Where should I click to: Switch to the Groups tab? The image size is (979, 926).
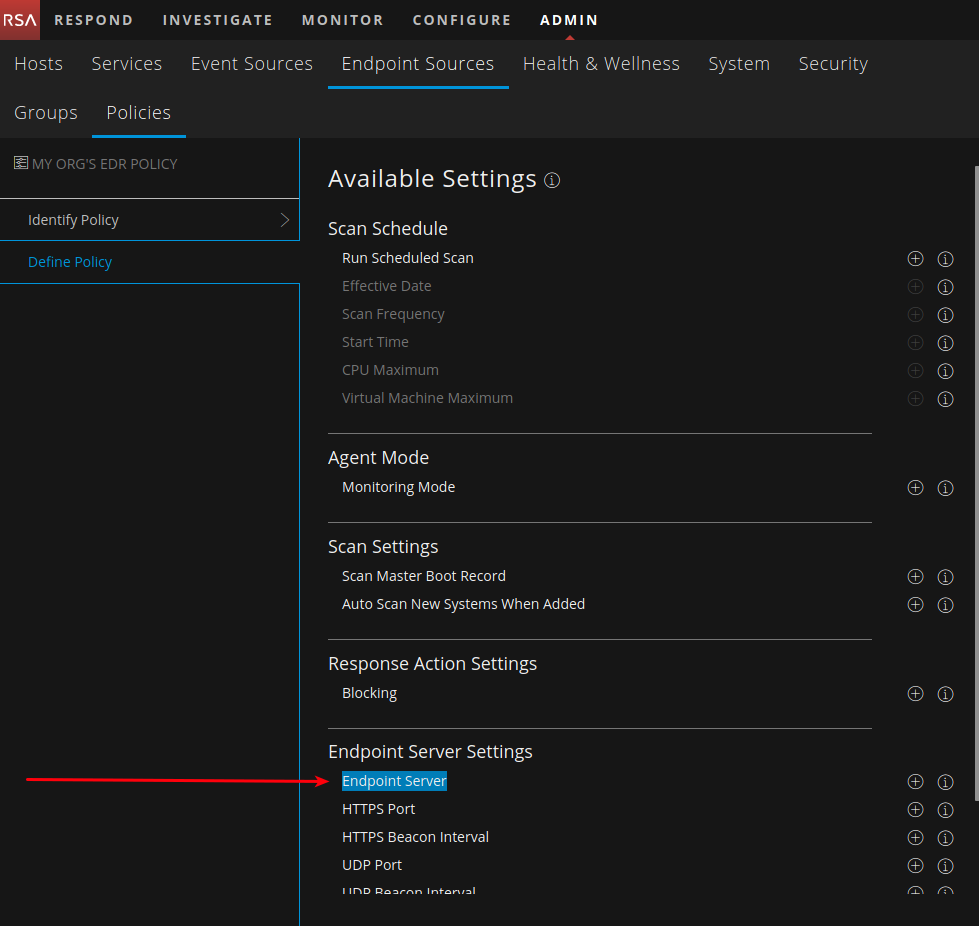click(46, 113)
